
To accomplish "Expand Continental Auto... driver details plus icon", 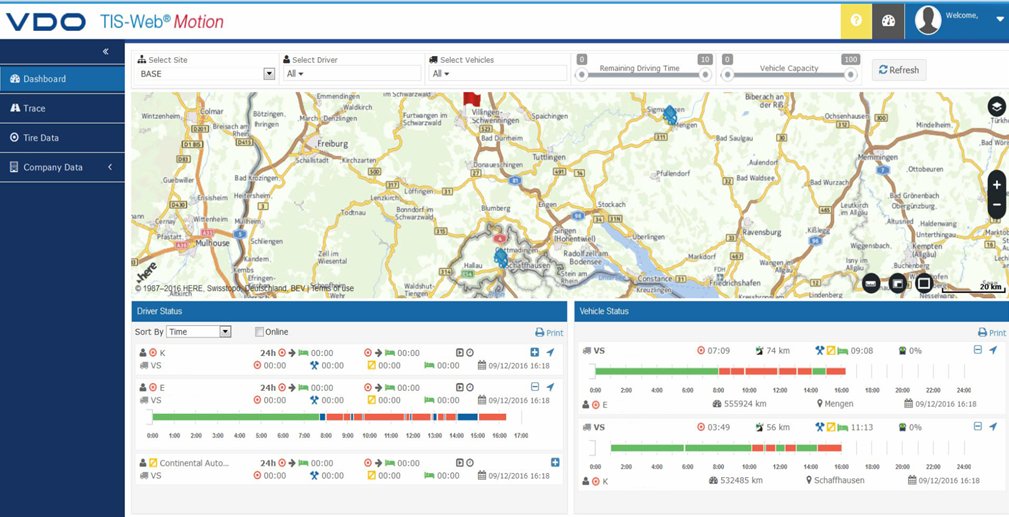I will coord(555,462).
